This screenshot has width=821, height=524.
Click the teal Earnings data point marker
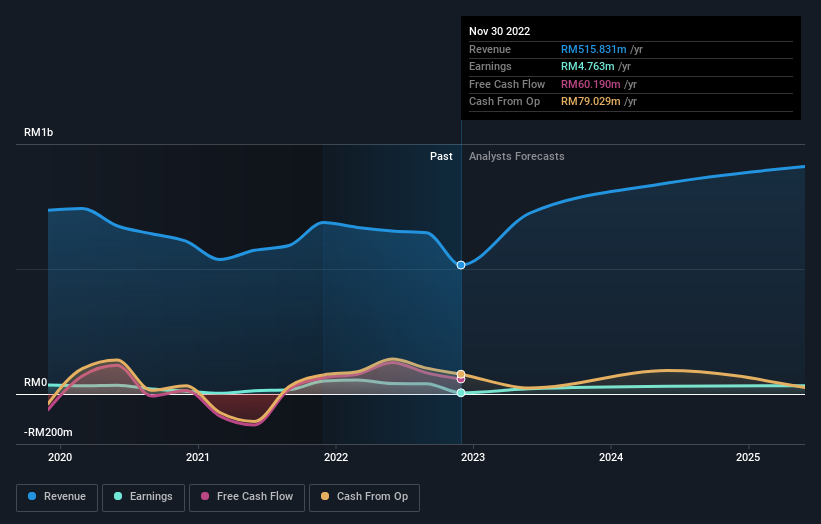click(461, 393)
